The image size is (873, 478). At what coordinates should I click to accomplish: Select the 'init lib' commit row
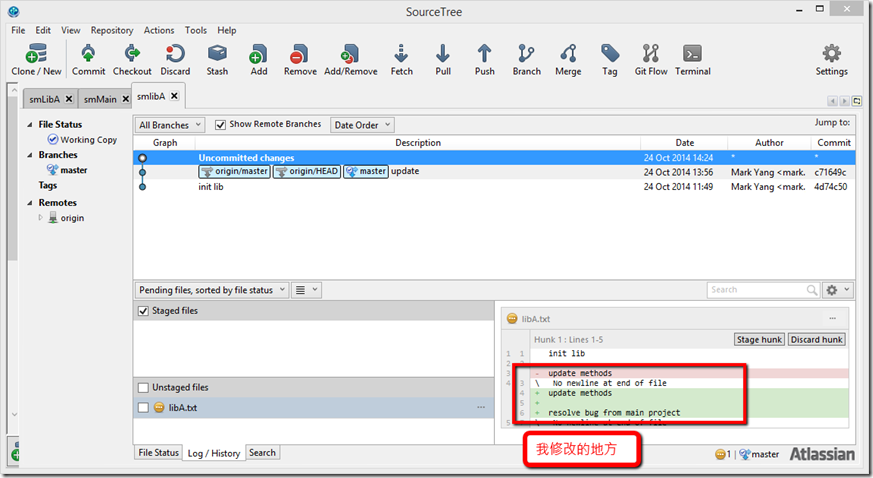click(494, 187)
